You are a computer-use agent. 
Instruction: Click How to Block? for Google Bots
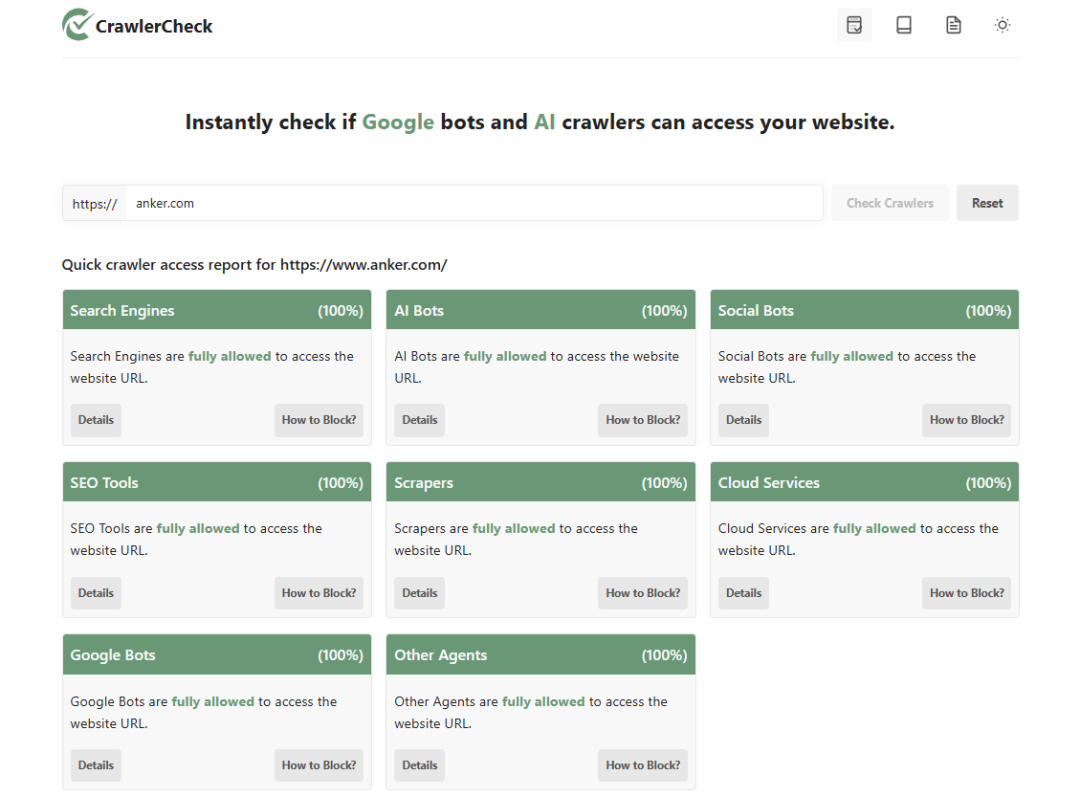319,765
